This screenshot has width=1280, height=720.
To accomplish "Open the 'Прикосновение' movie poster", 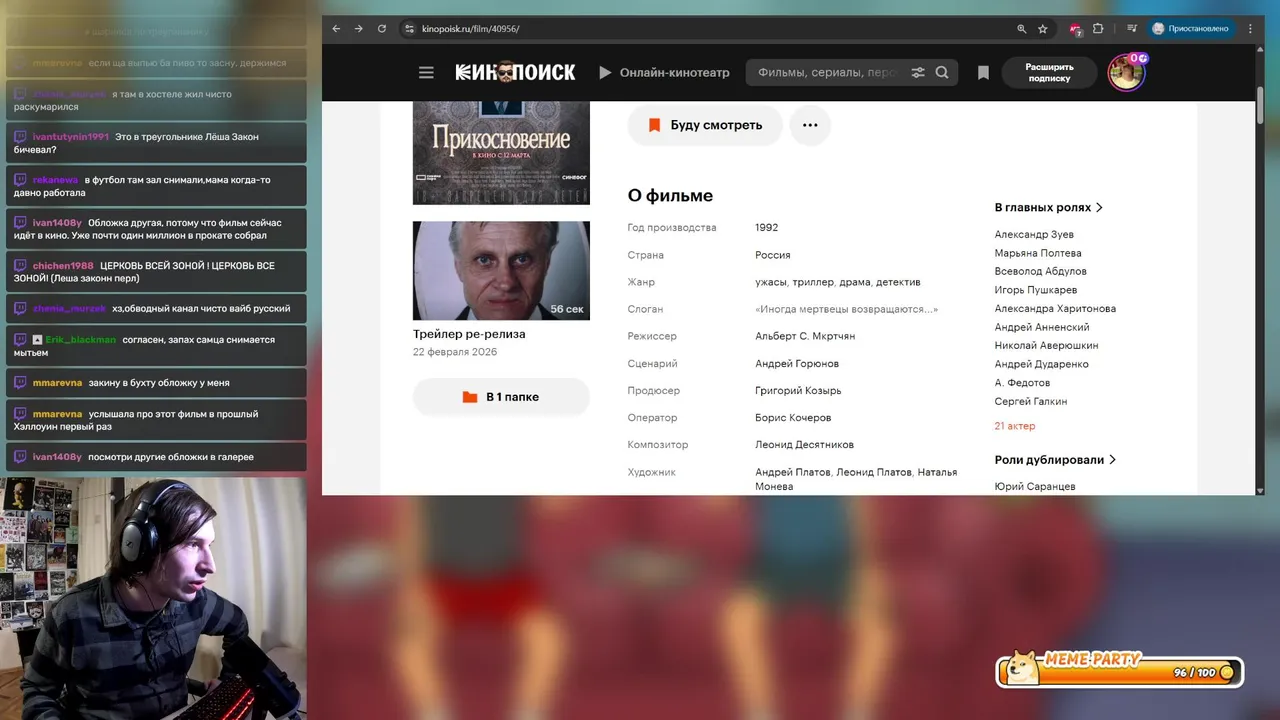I will tap(501, 153).
